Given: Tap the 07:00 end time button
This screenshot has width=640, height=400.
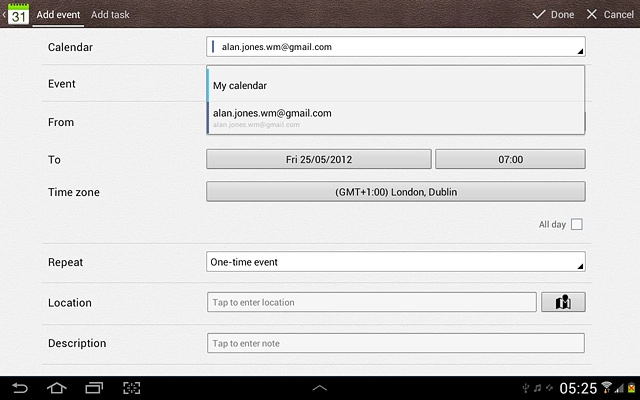Looking at the screenshot, I should click(x=510, y=159).
